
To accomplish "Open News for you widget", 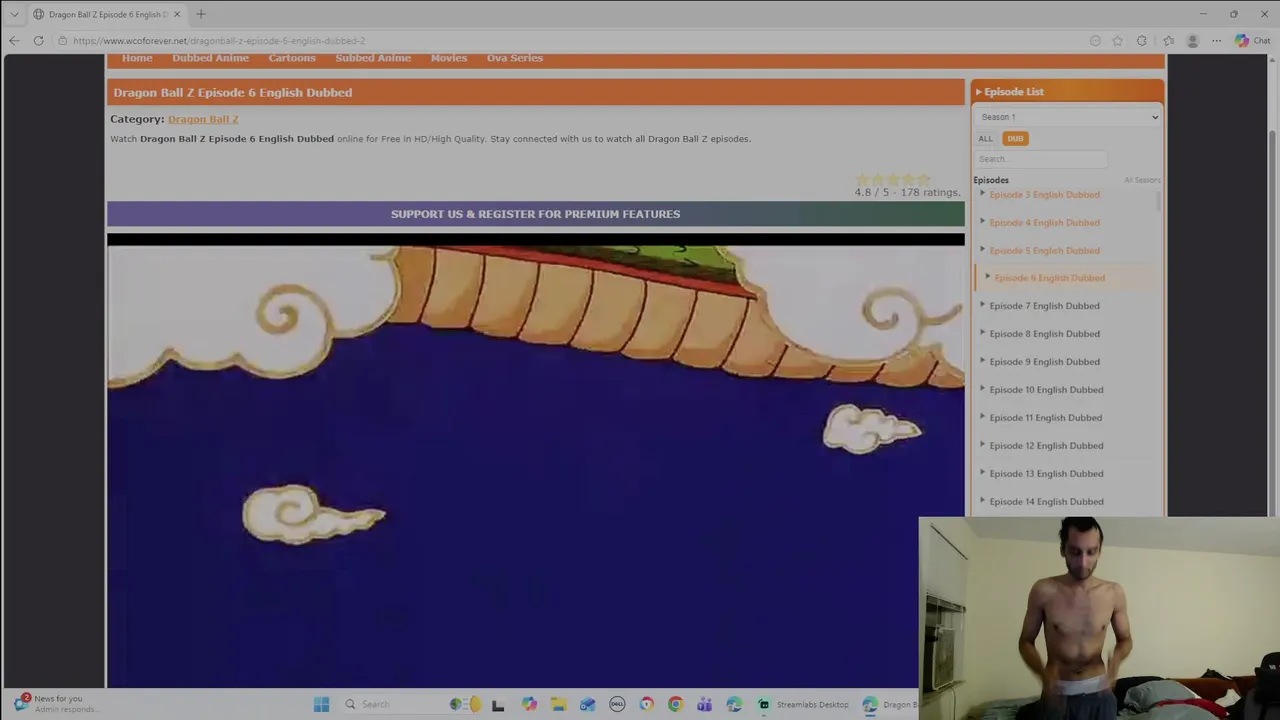I will 55,704.
